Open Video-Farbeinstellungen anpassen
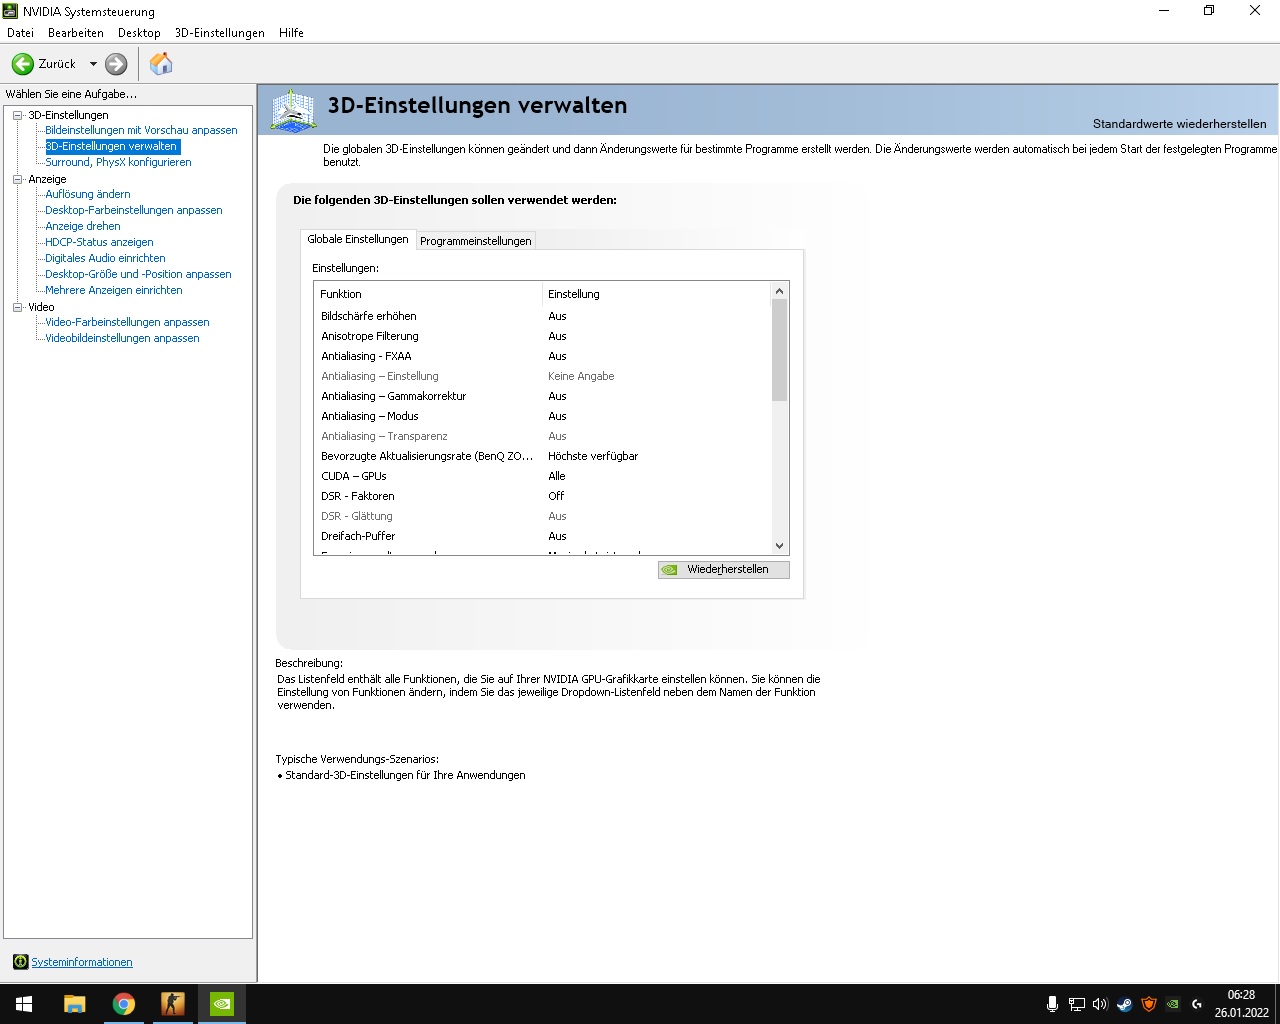The height and width of the screenshot is (1024, 1280). click(x=127, y=322)
